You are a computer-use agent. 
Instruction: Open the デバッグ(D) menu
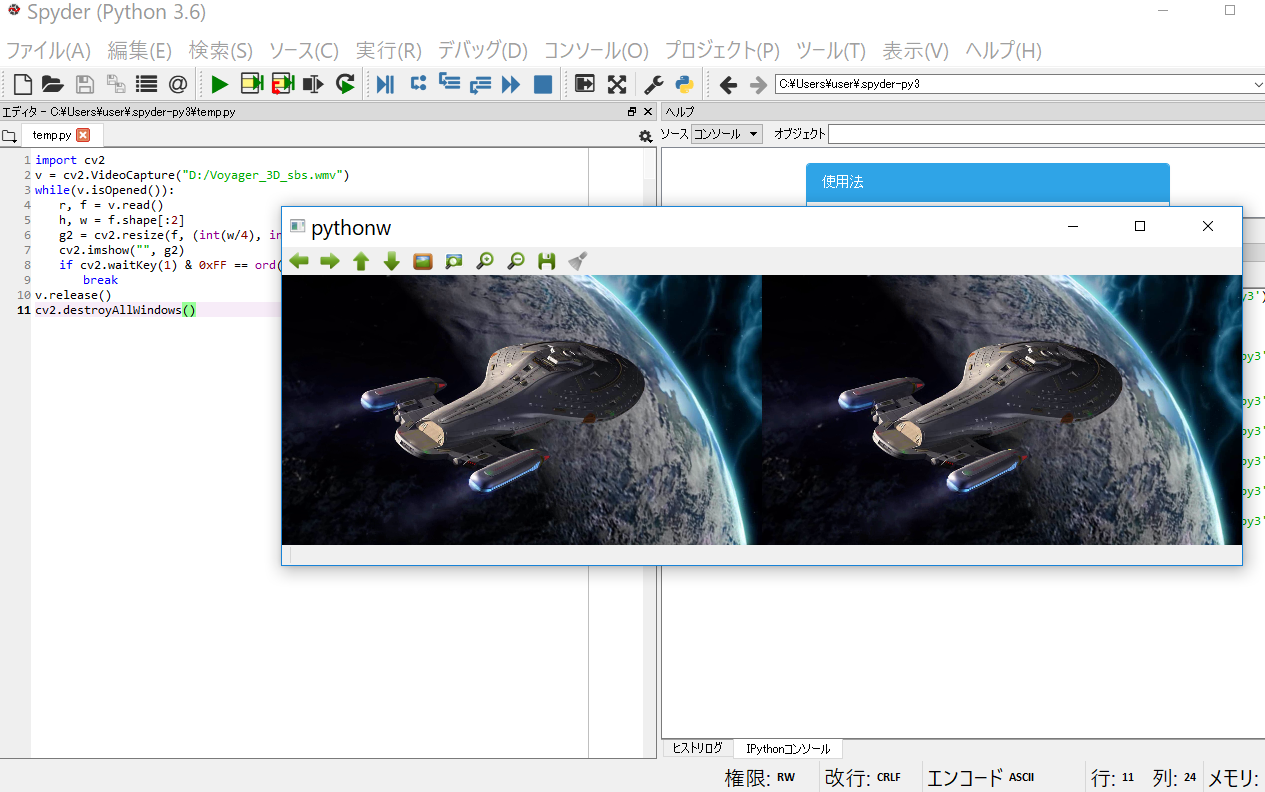[483, 50]
